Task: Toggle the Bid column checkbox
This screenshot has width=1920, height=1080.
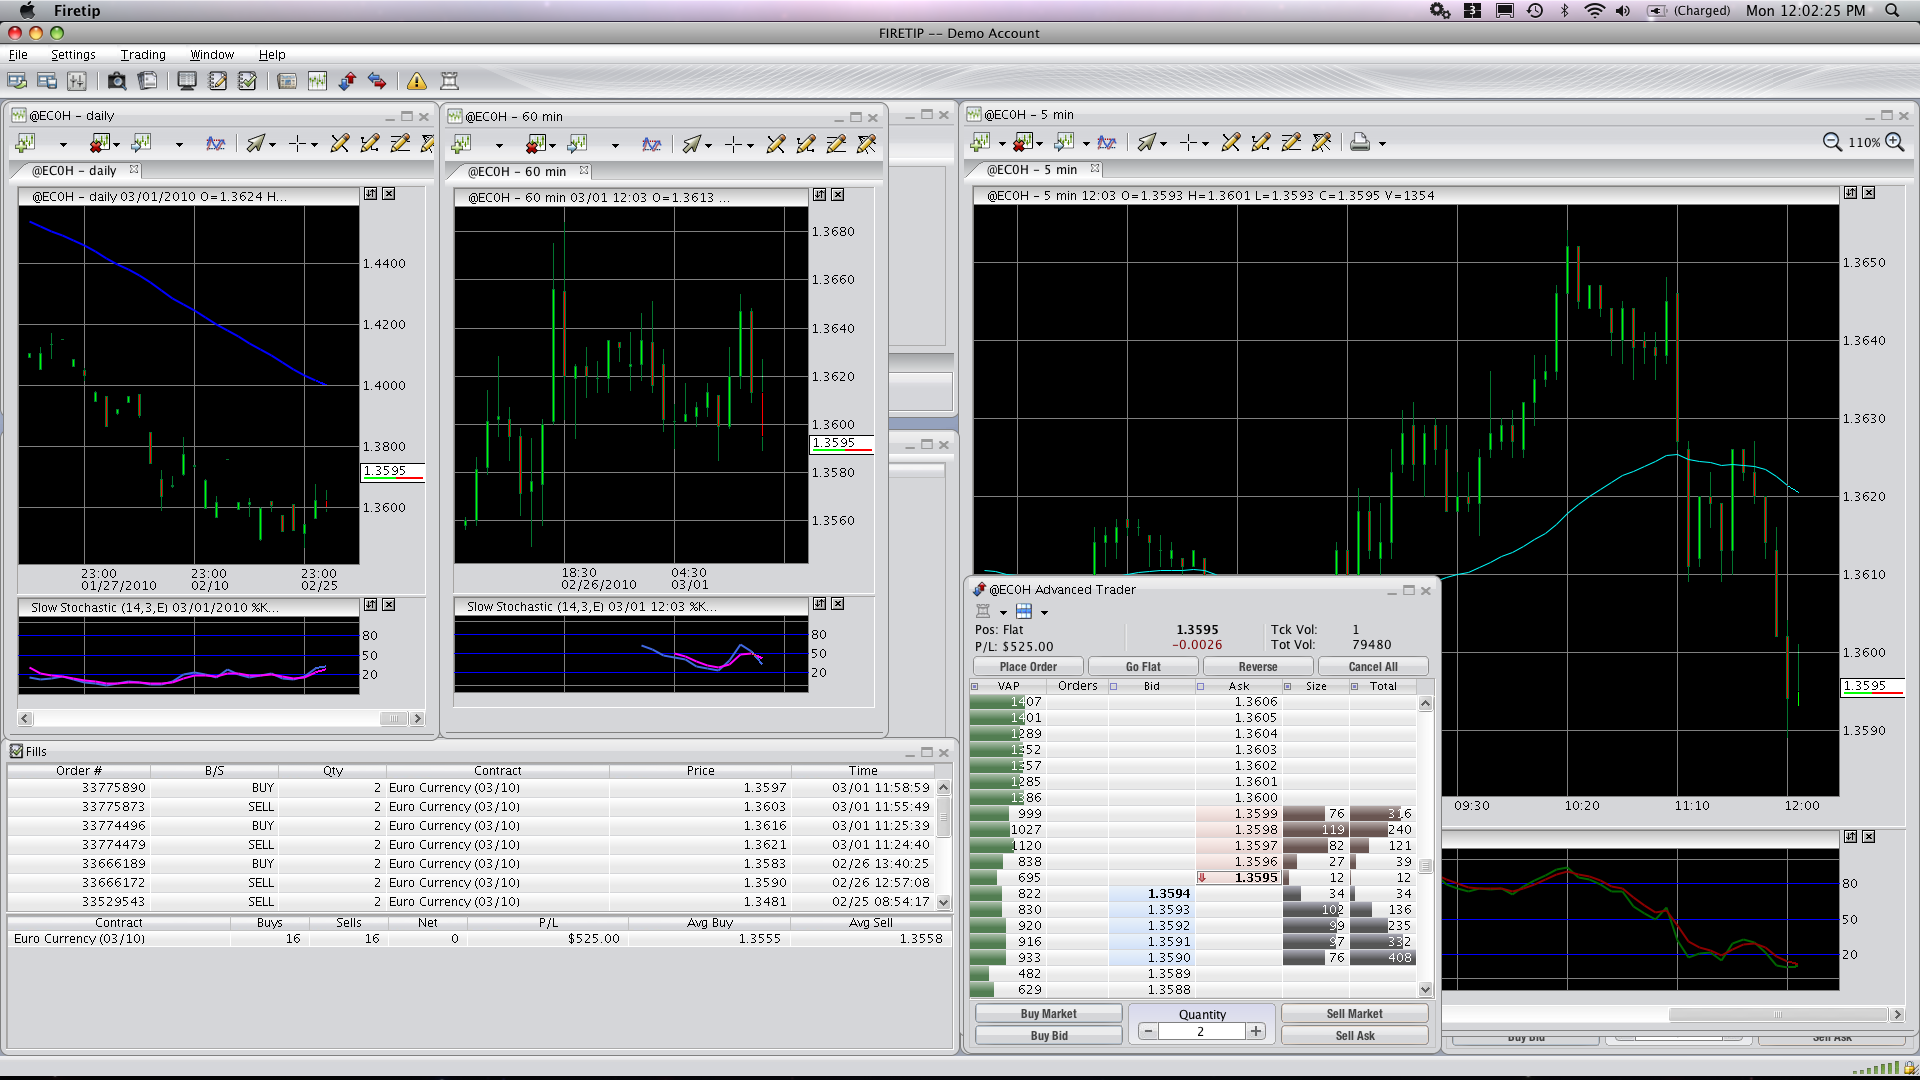Action: pyautogui.click(x=1113, y=686)
